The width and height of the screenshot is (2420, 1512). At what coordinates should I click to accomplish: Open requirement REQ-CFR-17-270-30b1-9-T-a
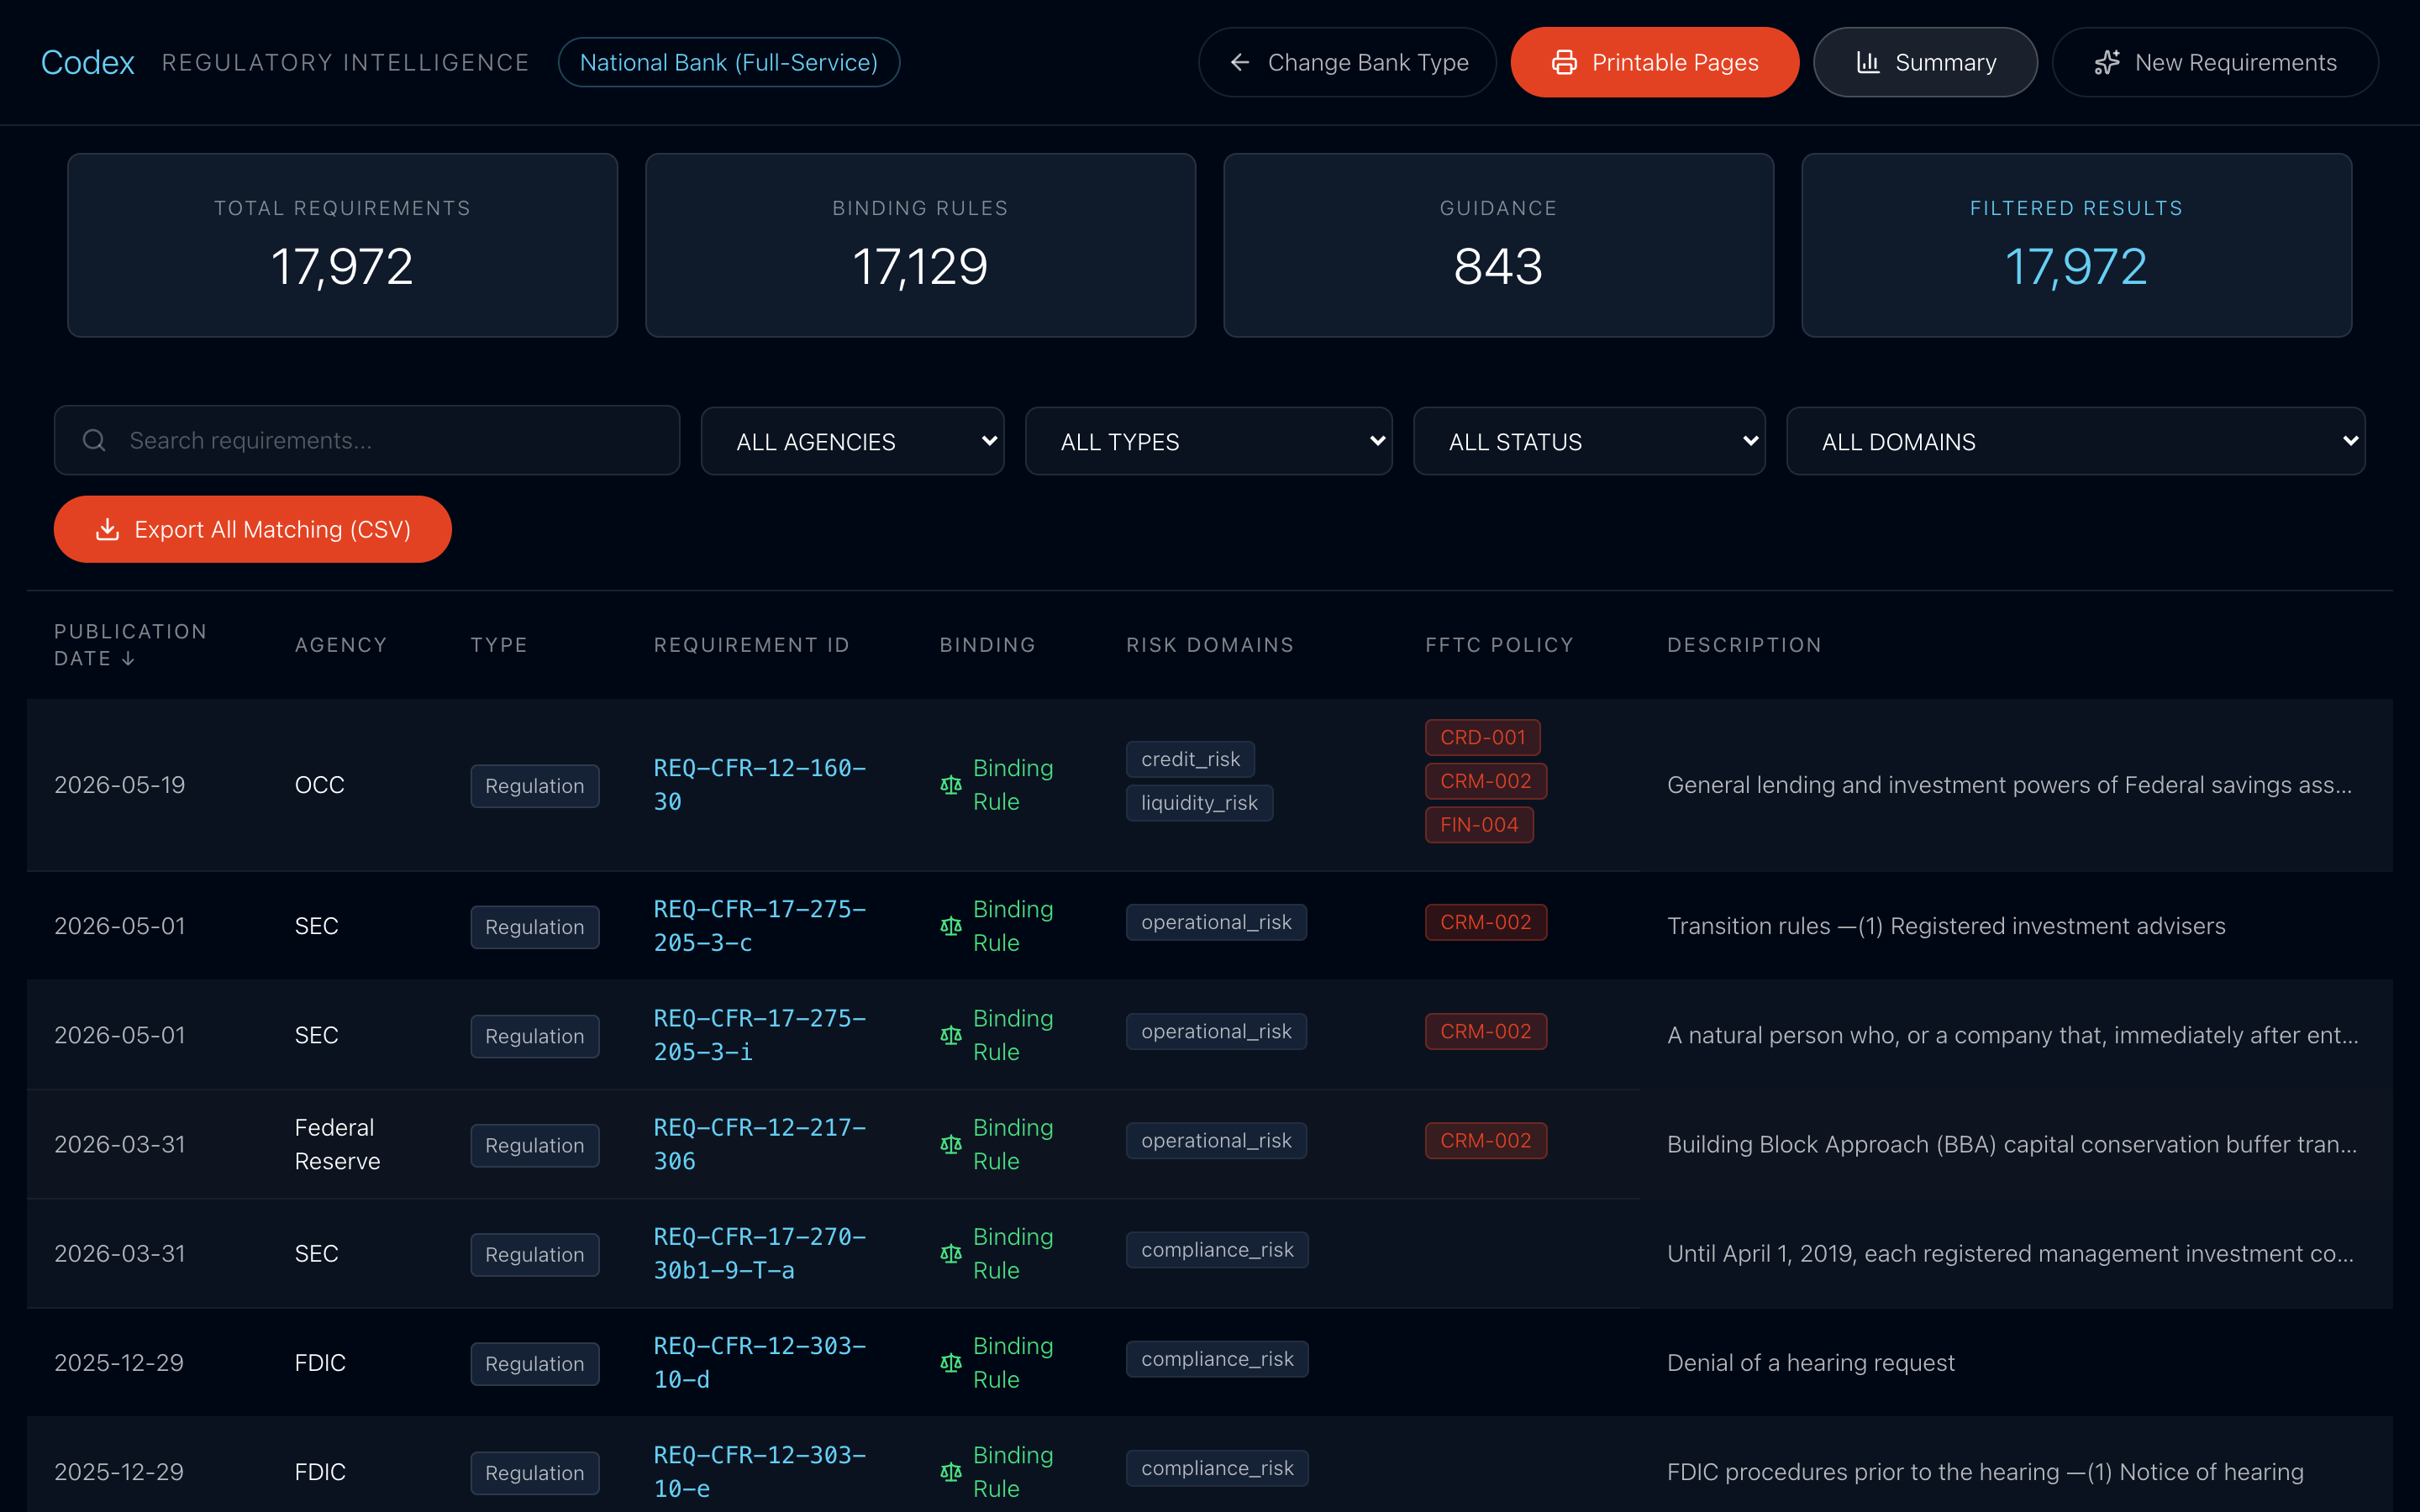click(760, 1253)
